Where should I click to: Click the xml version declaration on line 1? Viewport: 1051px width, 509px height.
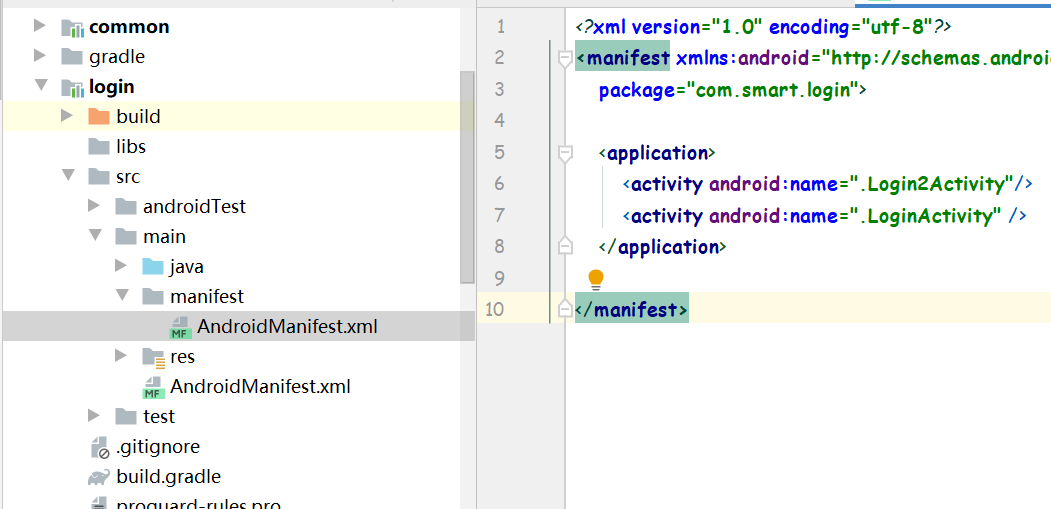tap(764, 27)
